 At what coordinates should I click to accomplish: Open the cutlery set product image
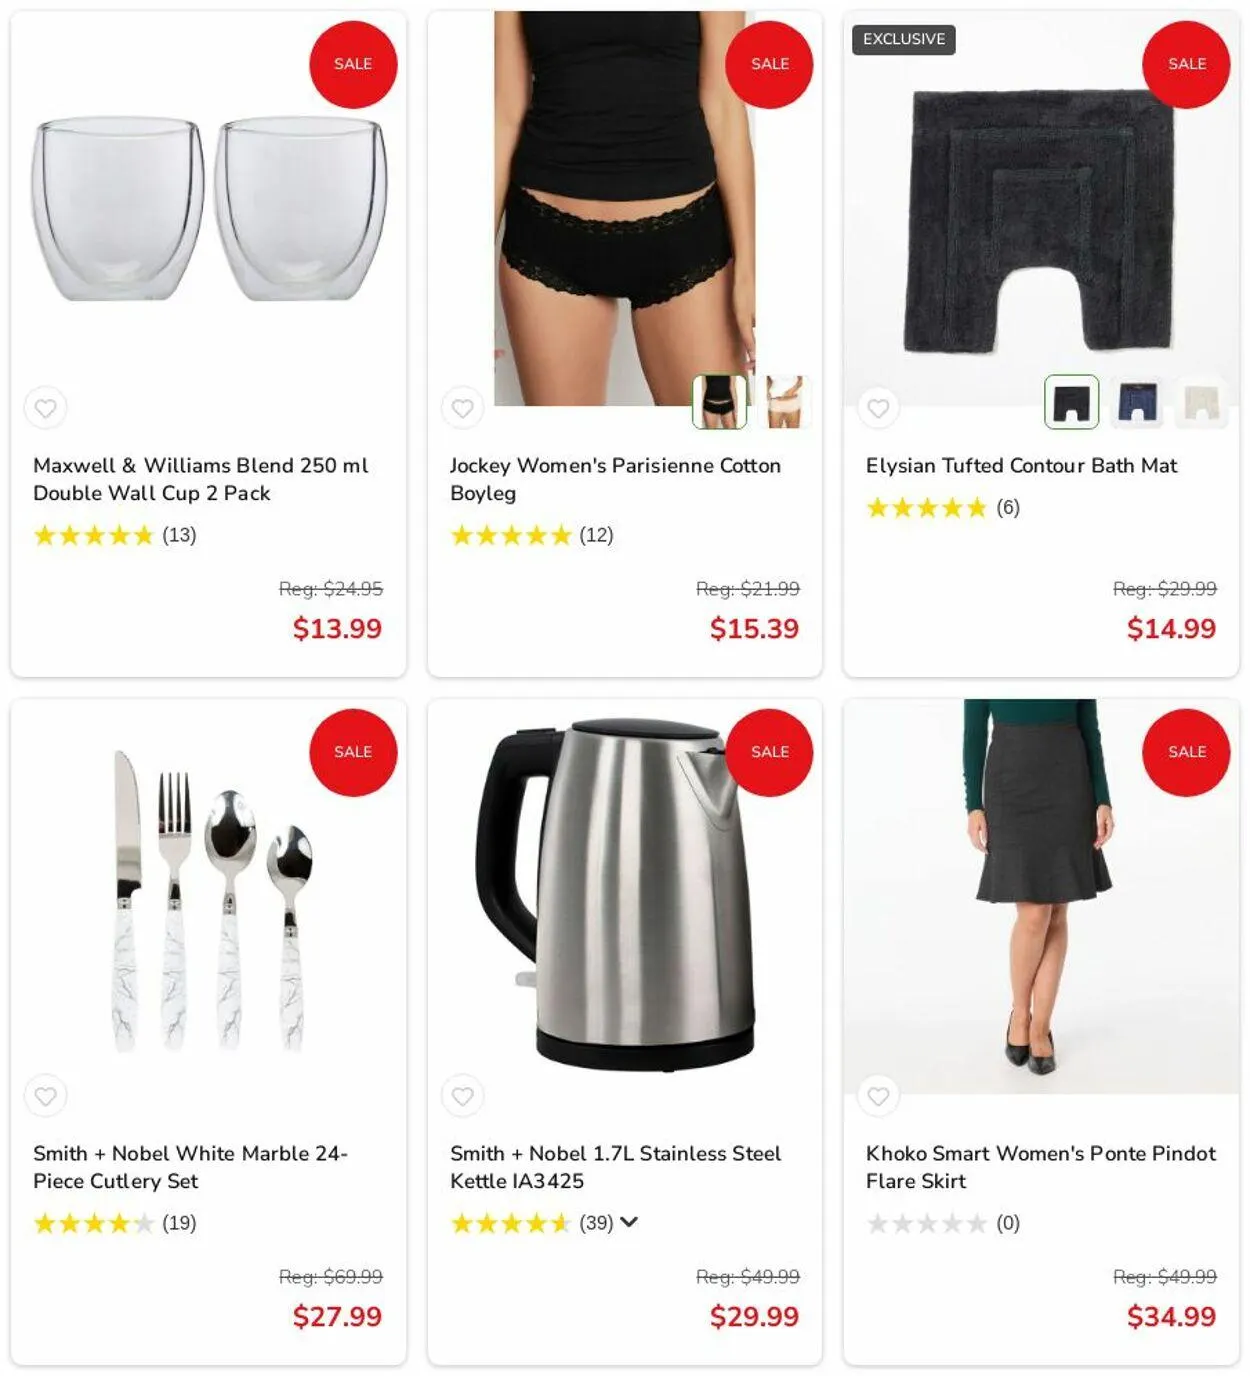coord(209,898)
